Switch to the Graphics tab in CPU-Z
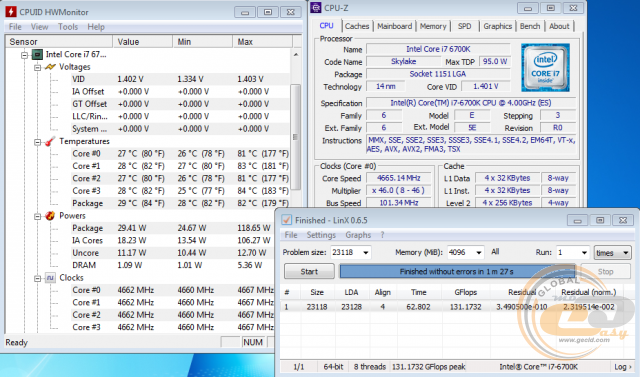 coord(498,26)
